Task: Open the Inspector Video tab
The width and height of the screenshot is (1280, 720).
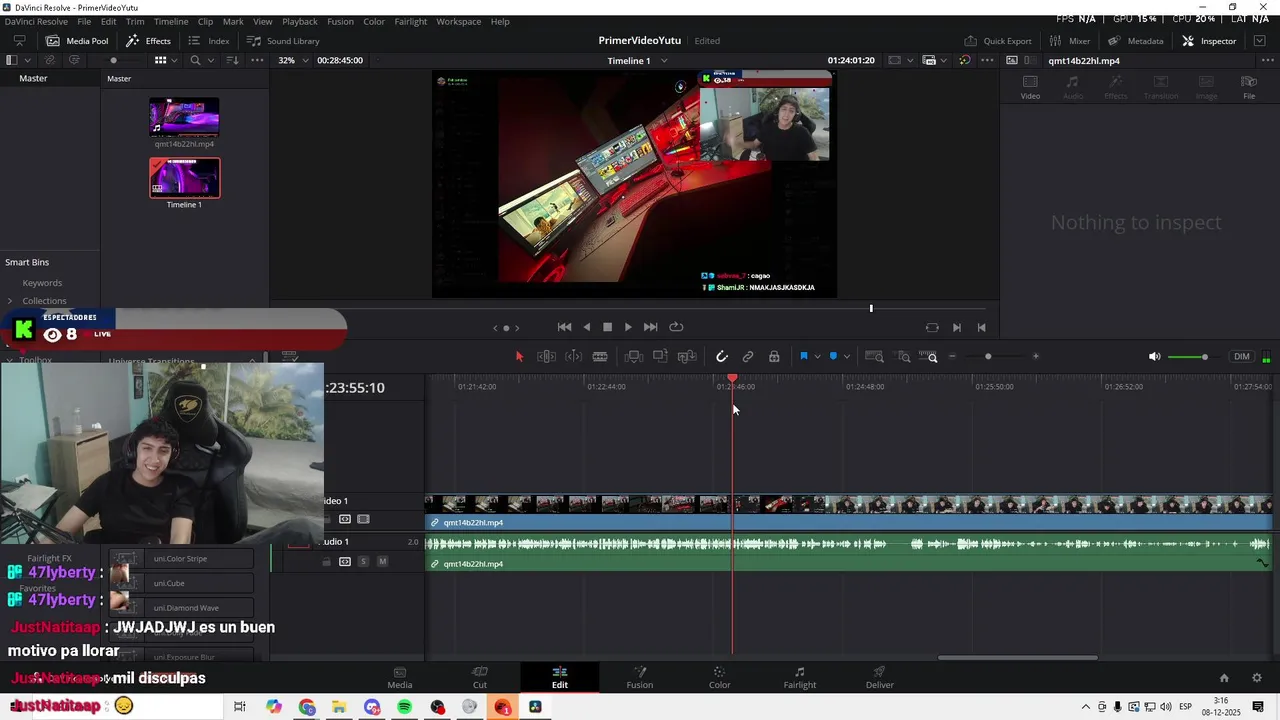Action: [1030, 88]
